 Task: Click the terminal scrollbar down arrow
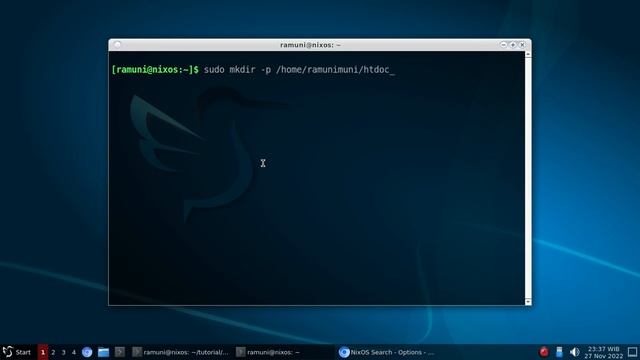[x=528, y=302]
